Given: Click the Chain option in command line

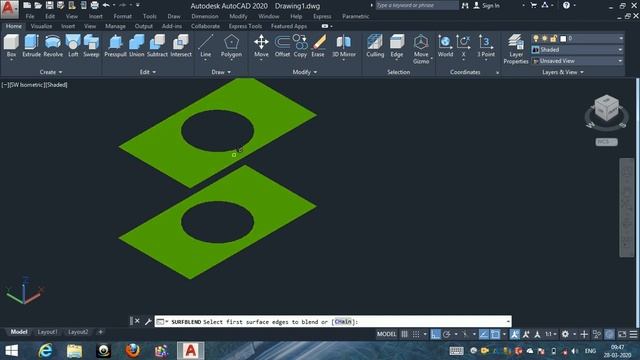Looking at the screenshot, I should click(x=343, y=322).
